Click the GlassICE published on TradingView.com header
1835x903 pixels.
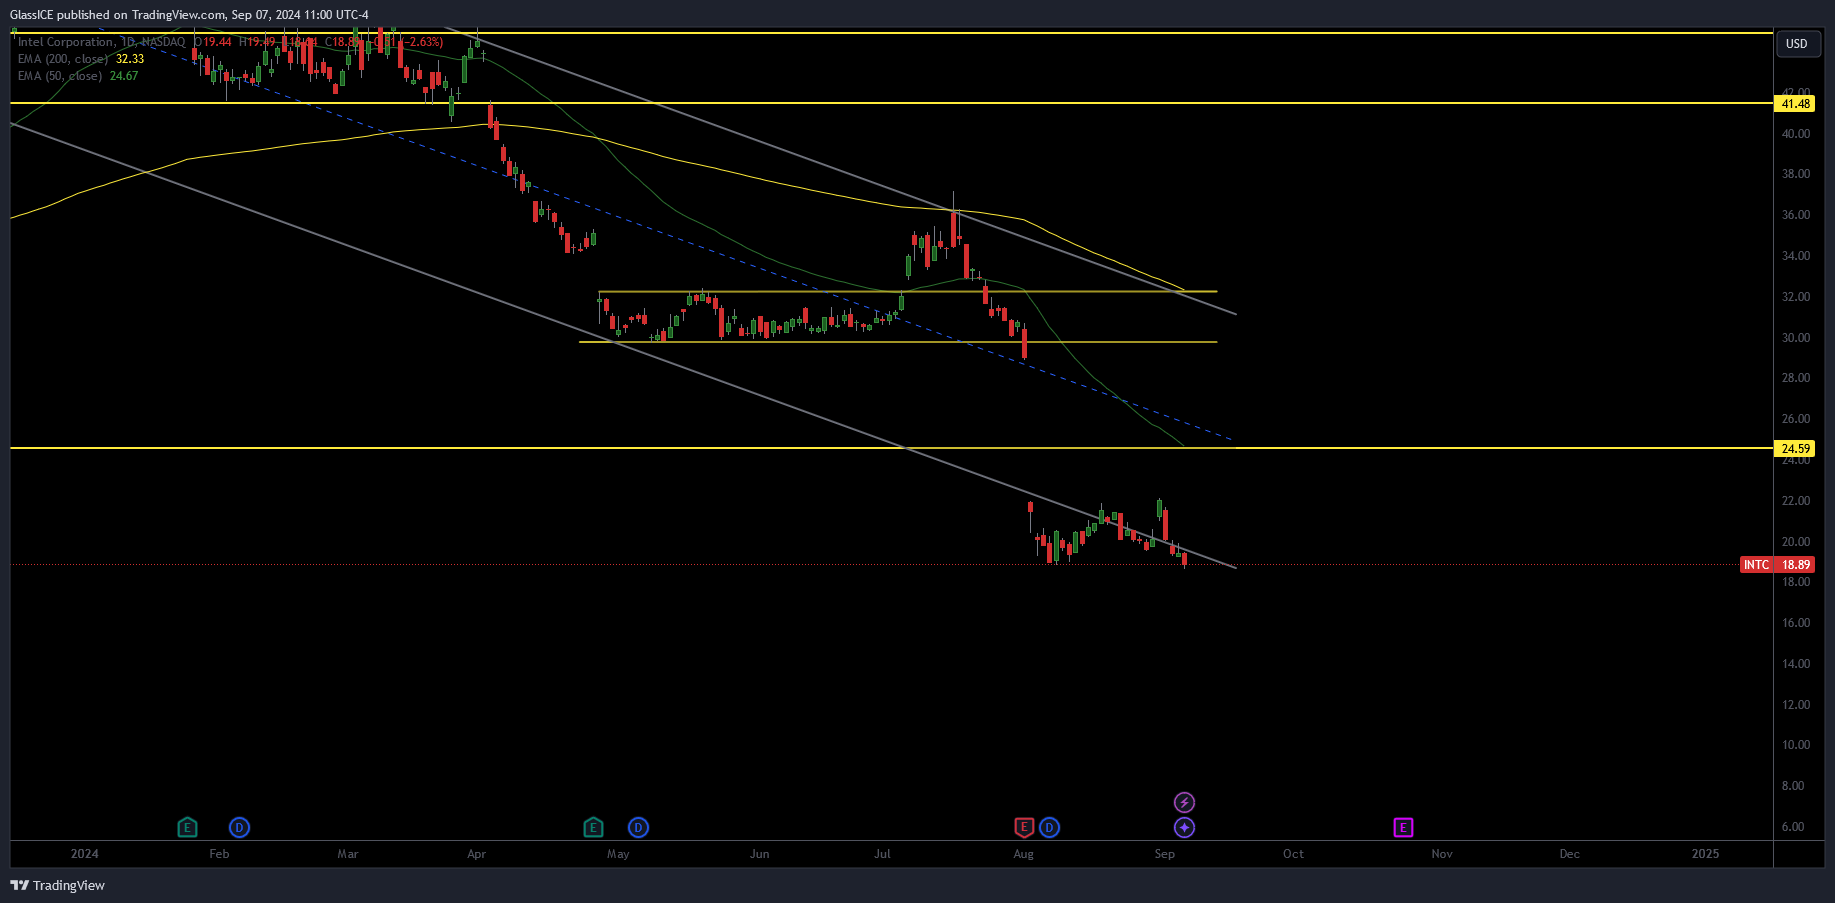(189, 14)
